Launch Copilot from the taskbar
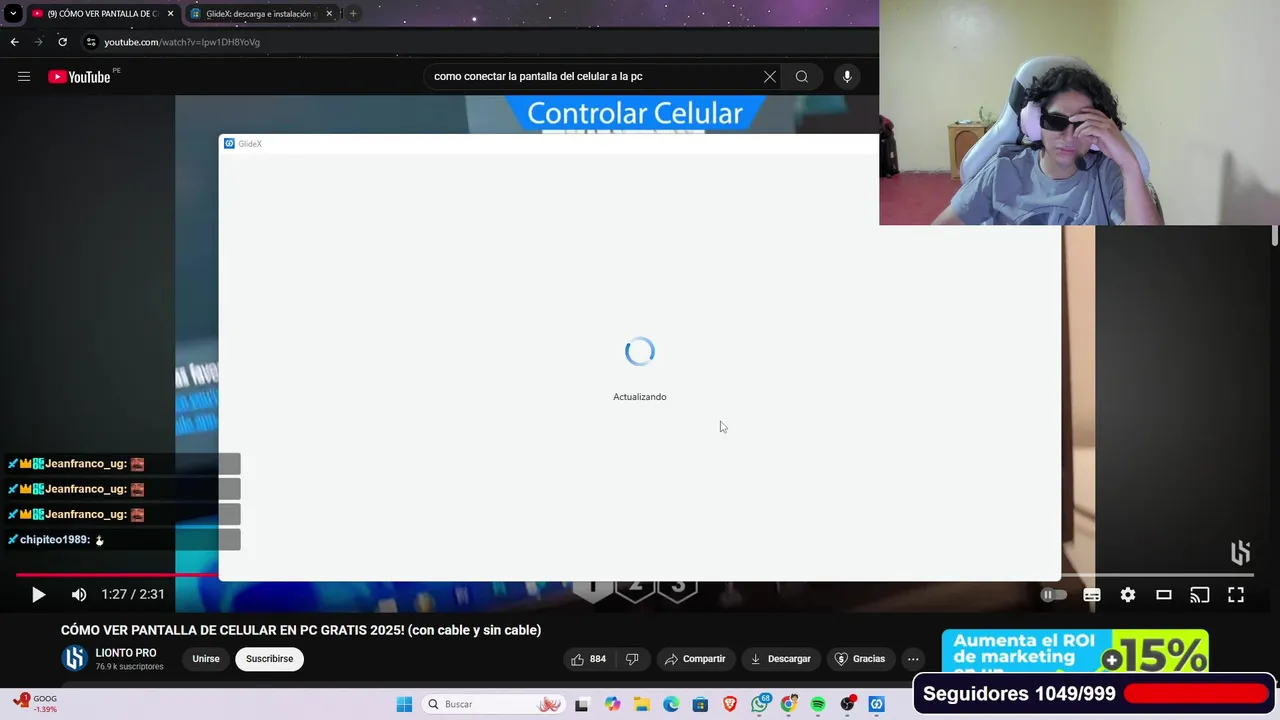This screenshot has height=720, width=1280. [612, 704]
